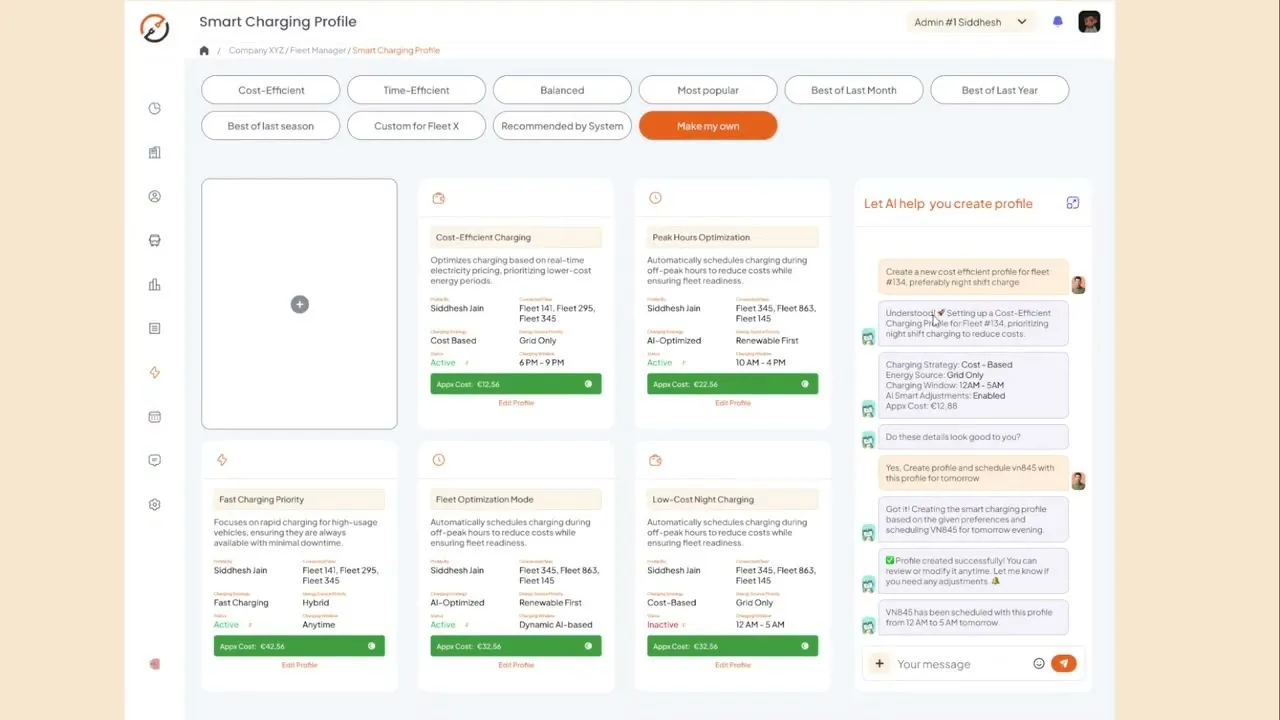Select the lightning charging icon in sidebar
This screenshot has width=1280, height=720.
pyautogui.click(x=154, y=372)
